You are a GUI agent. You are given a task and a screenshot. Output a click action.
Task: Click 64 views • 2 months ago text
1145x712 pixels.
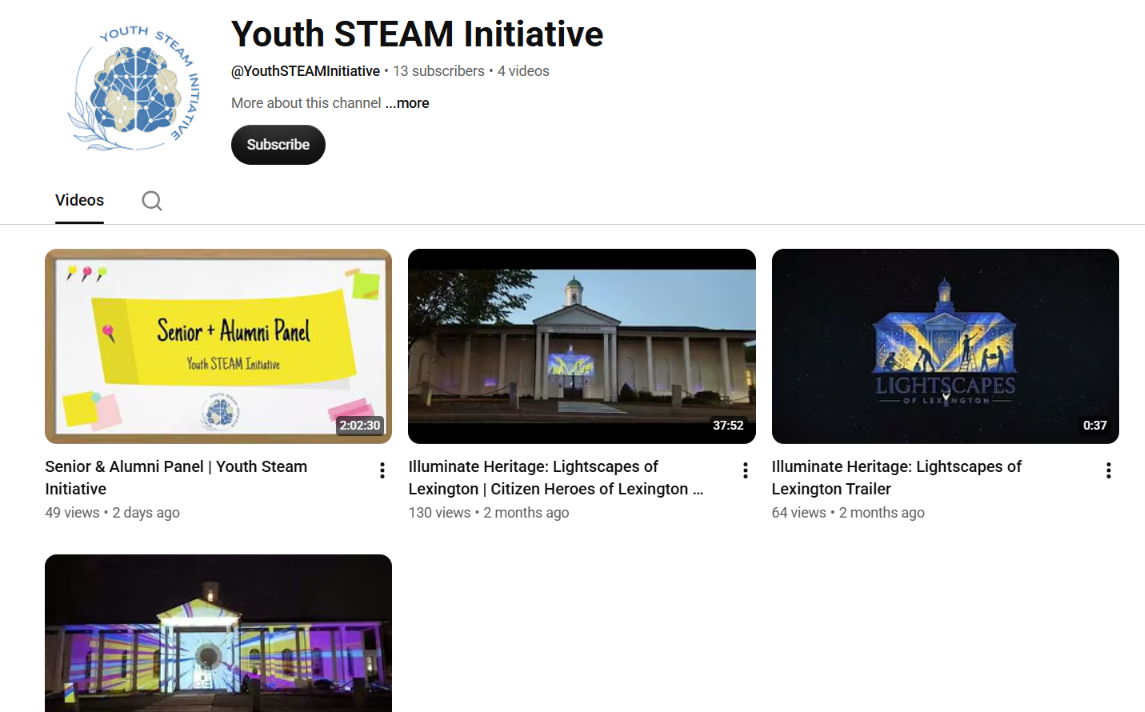(848, 513)
